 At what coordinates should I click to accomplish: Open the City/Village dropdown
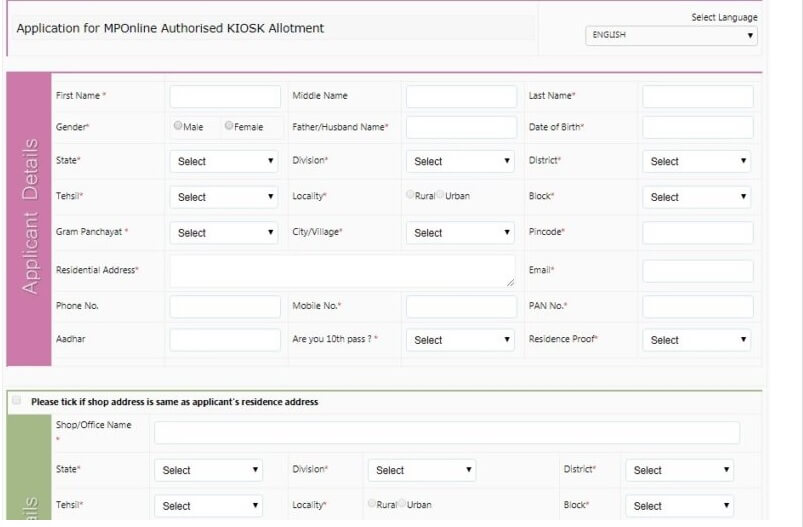[460, 233]
